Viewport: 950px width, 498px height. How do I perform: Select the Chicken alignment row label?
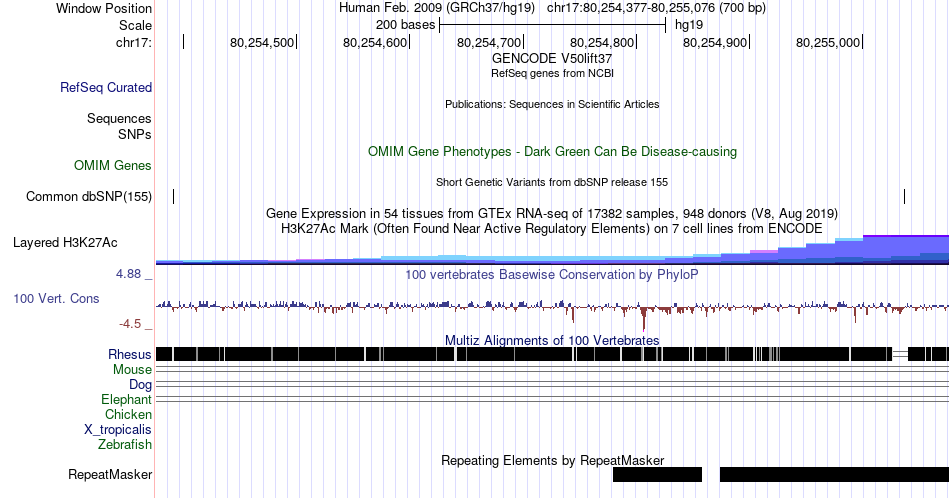128,415
